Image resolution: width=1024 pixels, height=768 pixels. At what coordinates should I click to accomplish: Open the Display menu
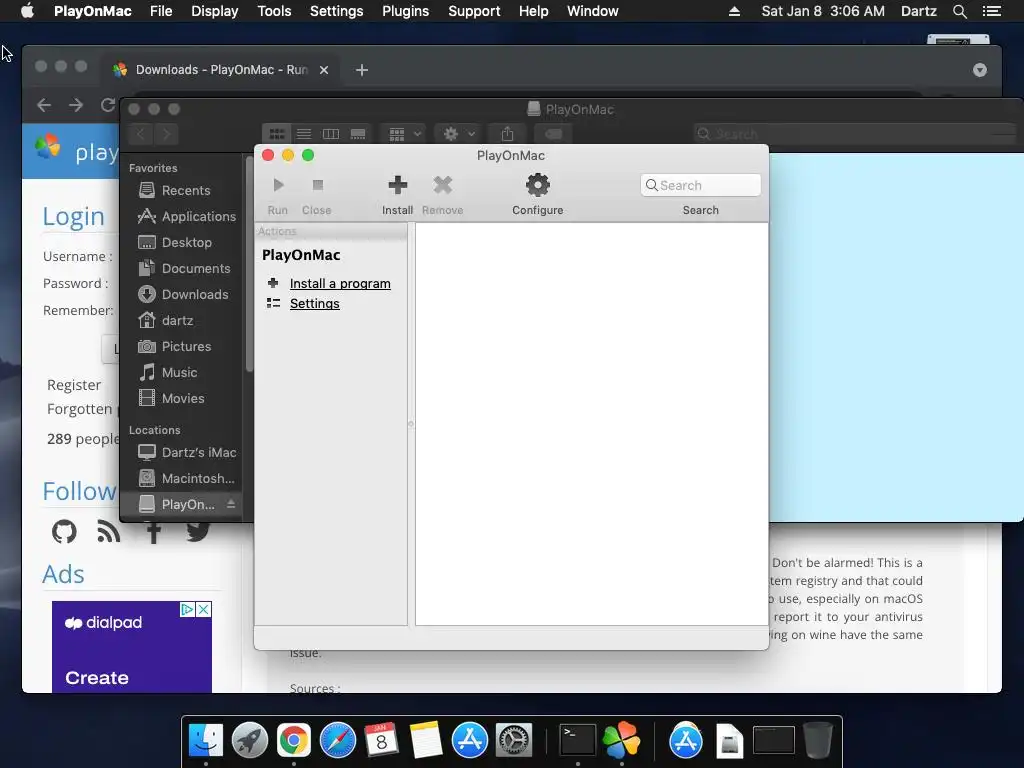(215, 11)
